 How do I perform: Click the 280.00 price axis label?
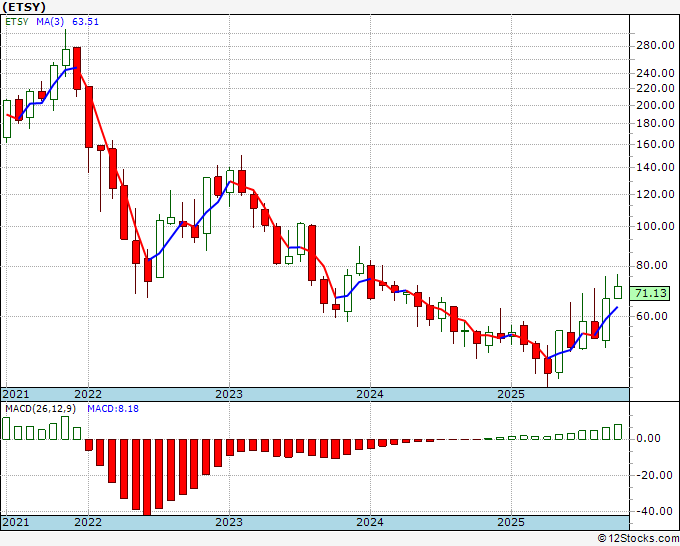click(x=655, y=46)
